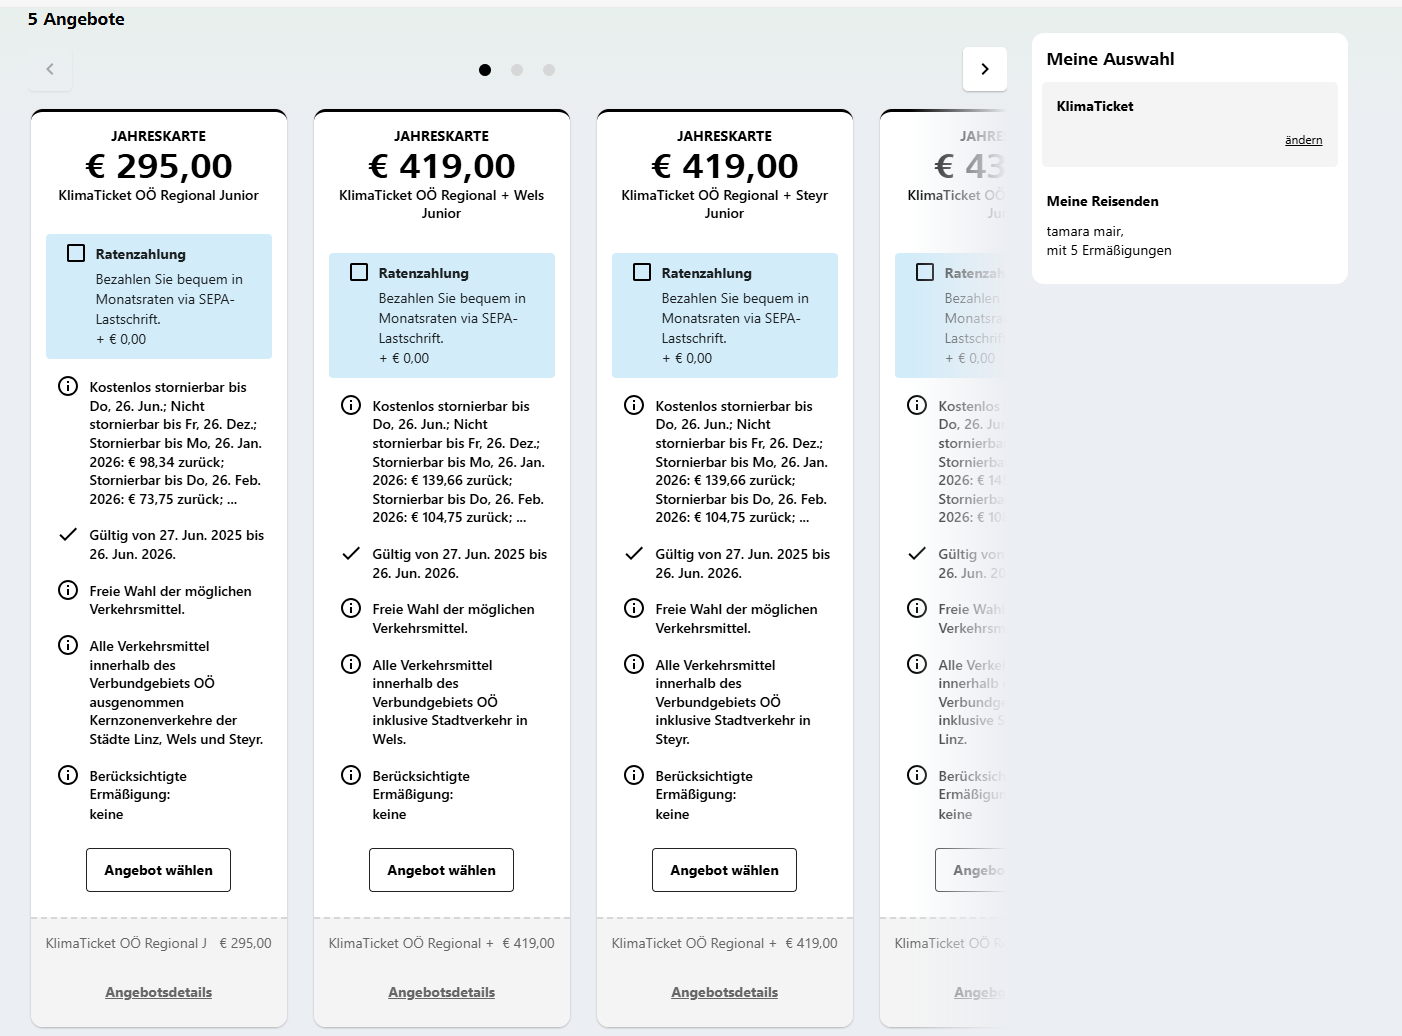Click 'Meine Auswahl' panel heading
This screenshot has height=1036, width=1402.
point(1110,59)
